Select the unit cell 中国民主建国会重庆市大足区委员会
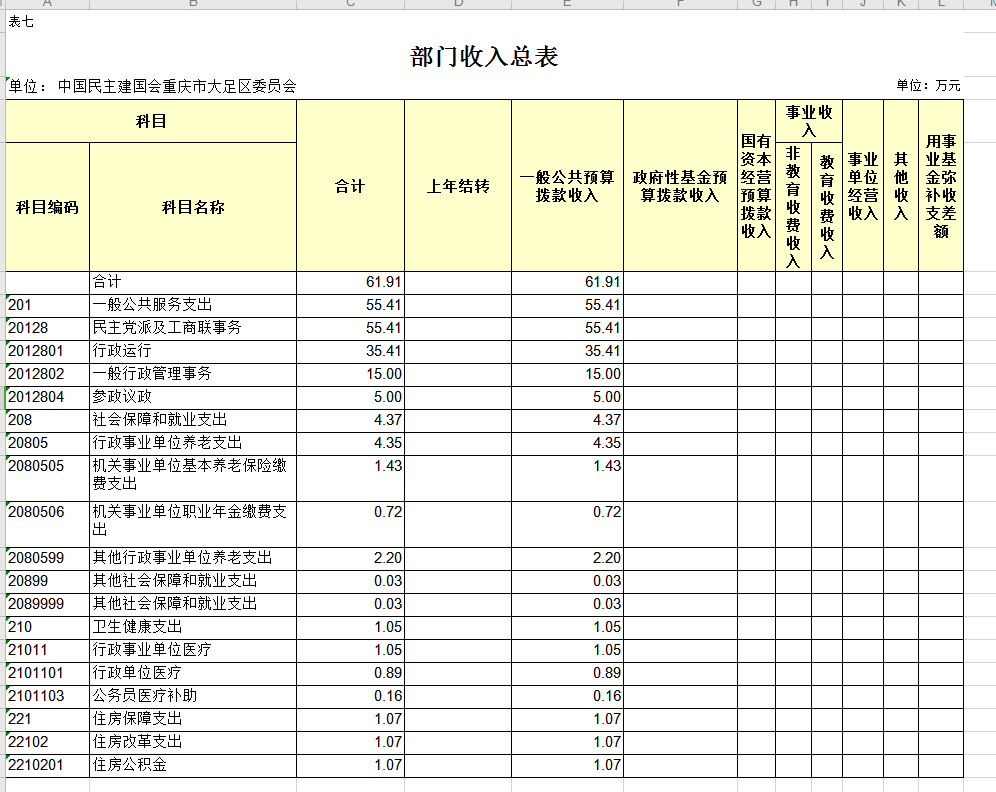The width and height of the screenshot is (996, 792). pos(151,86)
